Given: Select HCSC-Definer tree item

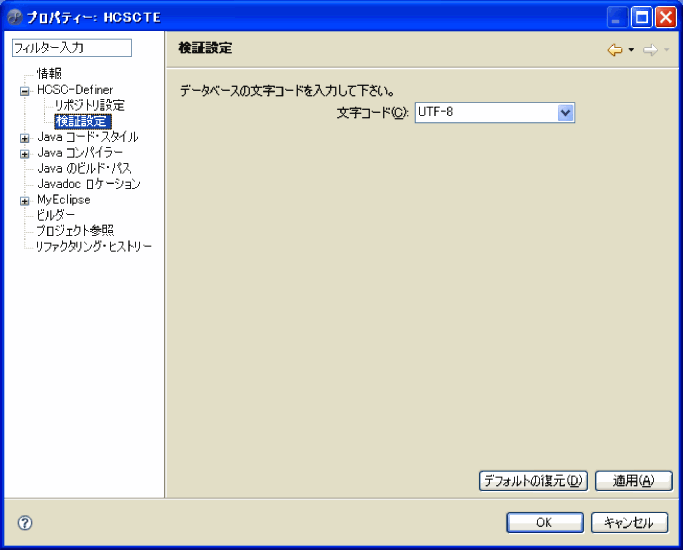Looking at the screenshot, I should (75, 90).
